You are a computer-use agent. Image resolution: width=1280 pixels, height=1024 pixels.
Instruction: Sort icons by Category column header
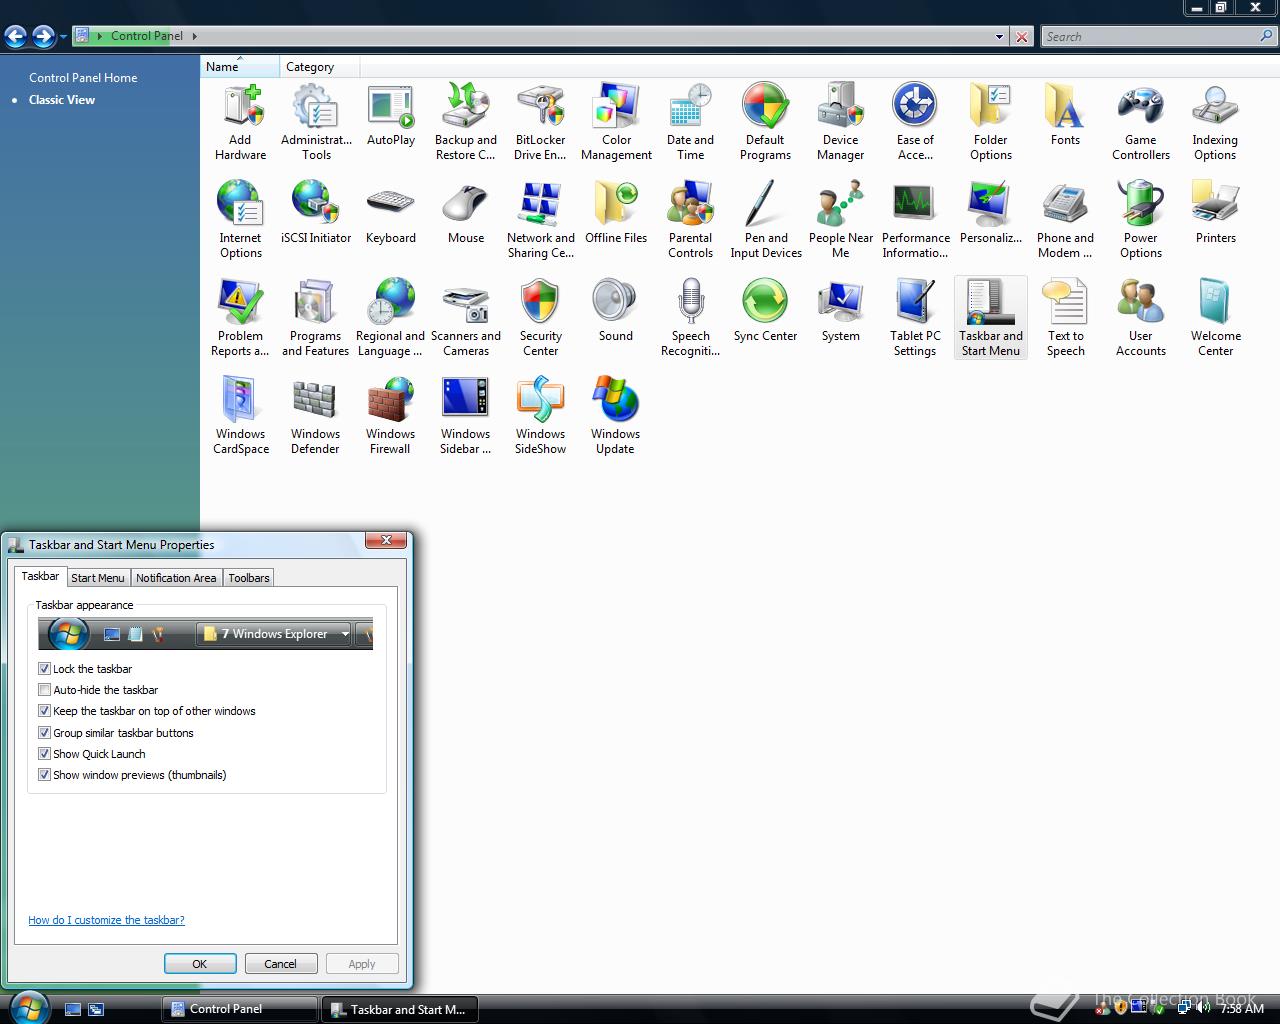319,67
